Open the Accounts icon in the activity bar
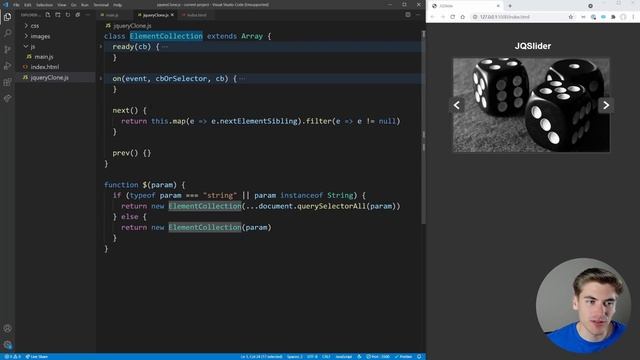The image size is (640, 360). 7,328
